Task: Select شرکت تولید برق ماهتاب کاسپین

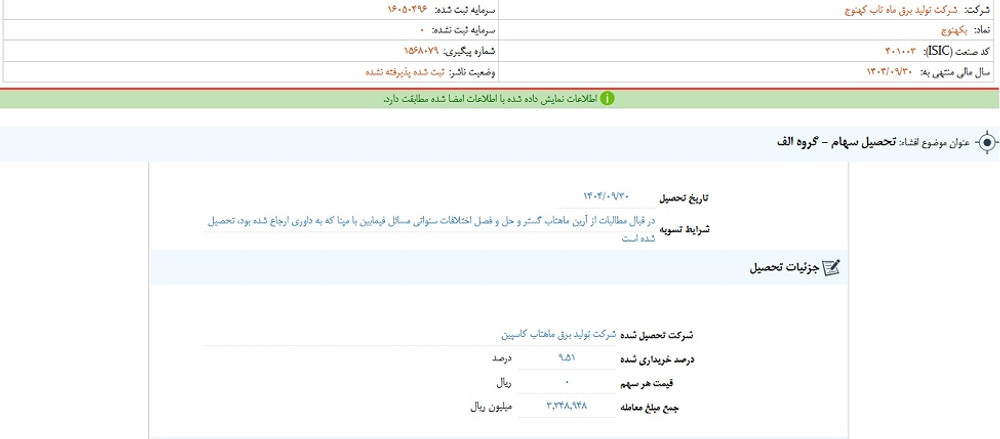Action: [x=559, y=334]
